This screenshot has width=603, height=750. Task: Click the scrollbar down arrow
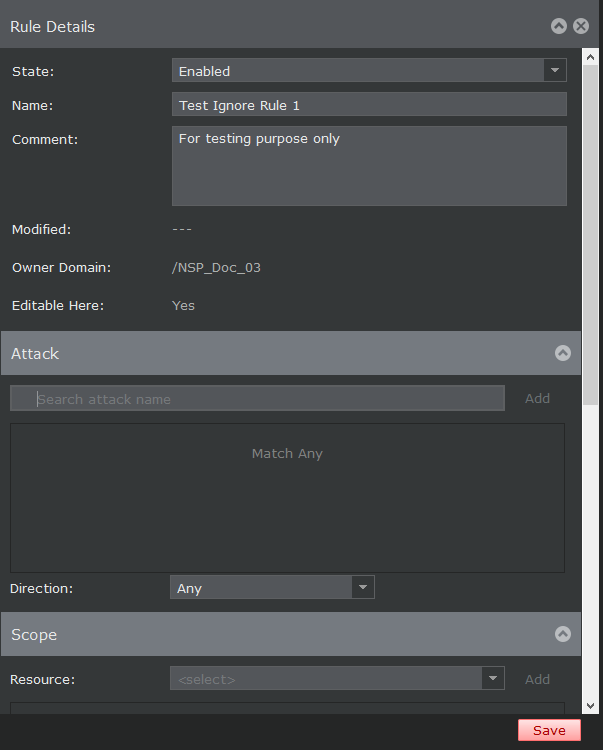click(x=591, y=706)
